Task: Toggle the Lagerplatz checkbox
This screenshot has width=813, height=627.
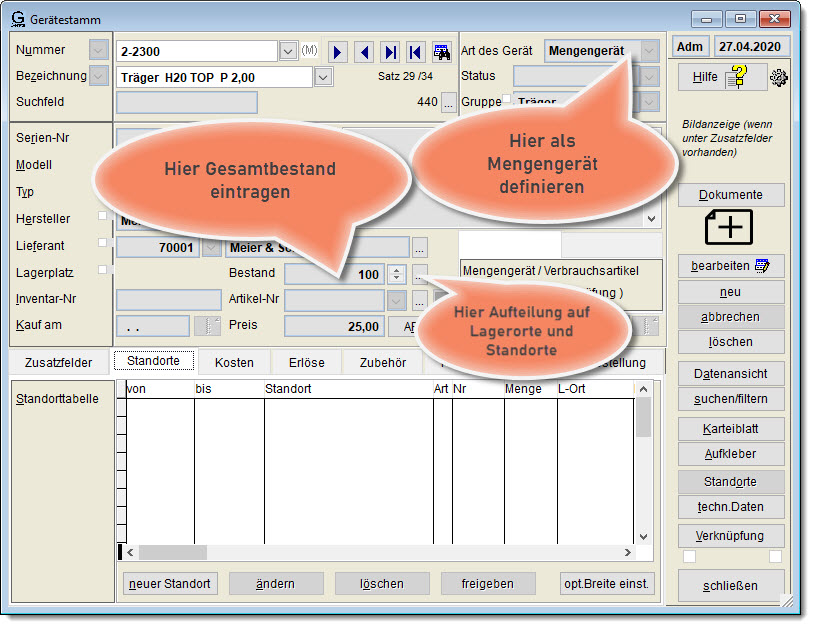Action: click(102, 270)
